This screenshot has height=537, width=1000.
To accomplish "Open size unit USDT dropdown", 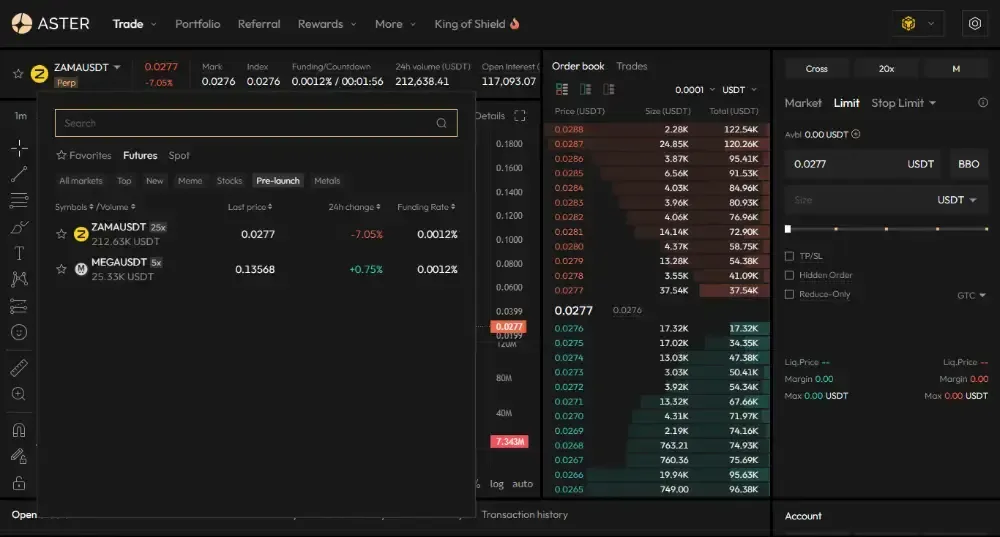I will click(x=957, y=200).
